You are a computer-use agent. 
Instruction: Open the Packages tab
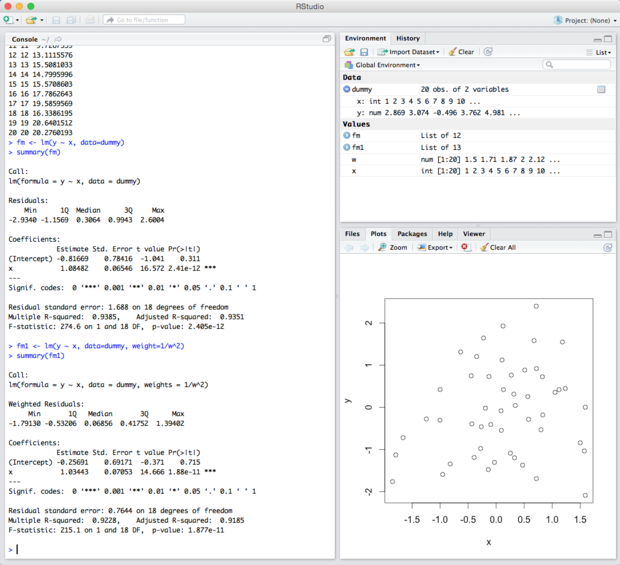(x=412, y=234)
